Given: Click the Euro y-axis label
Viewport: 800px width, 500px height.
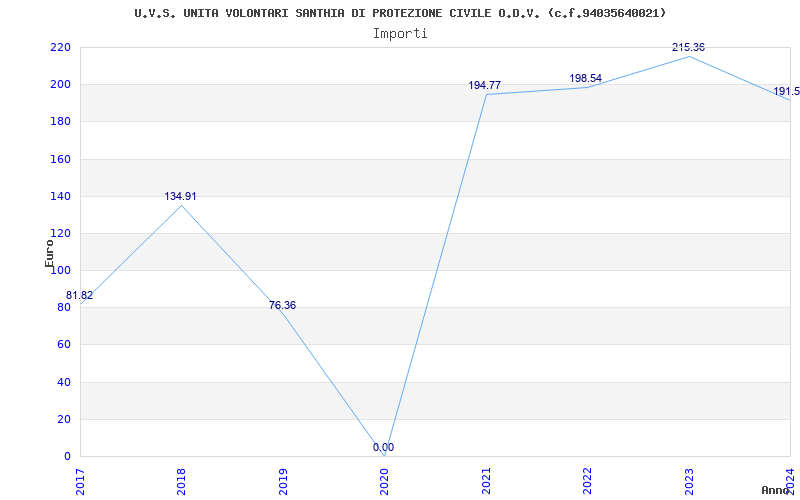Looking at the screenshot, I should pos(49,253).
